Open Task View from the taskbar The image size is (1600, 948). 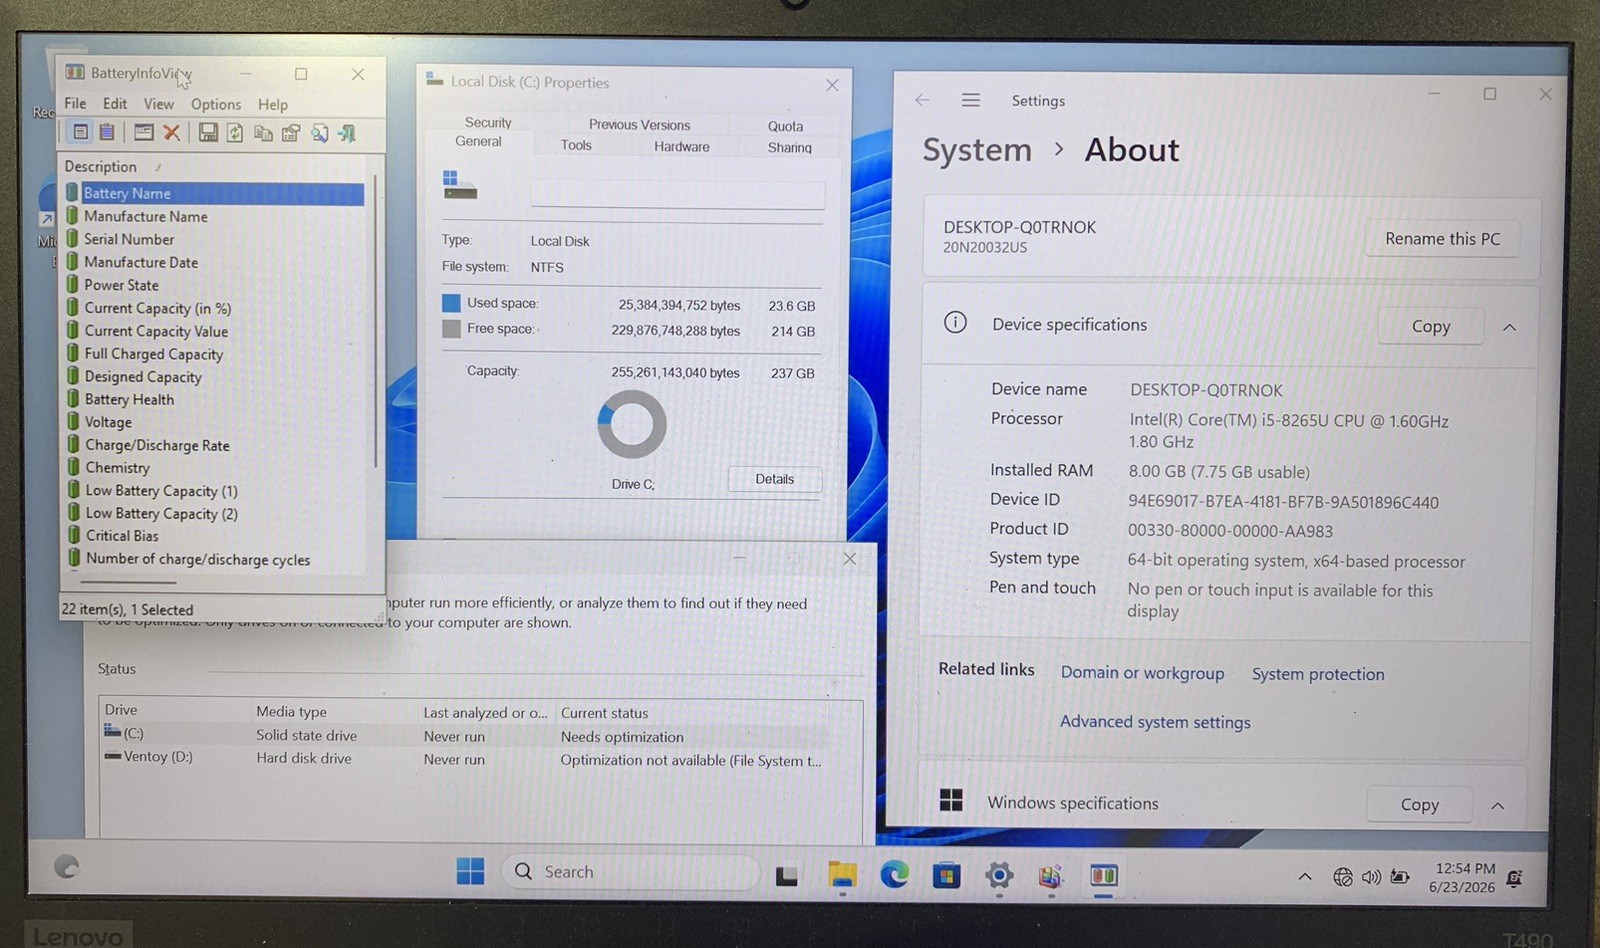pos(787,876)
